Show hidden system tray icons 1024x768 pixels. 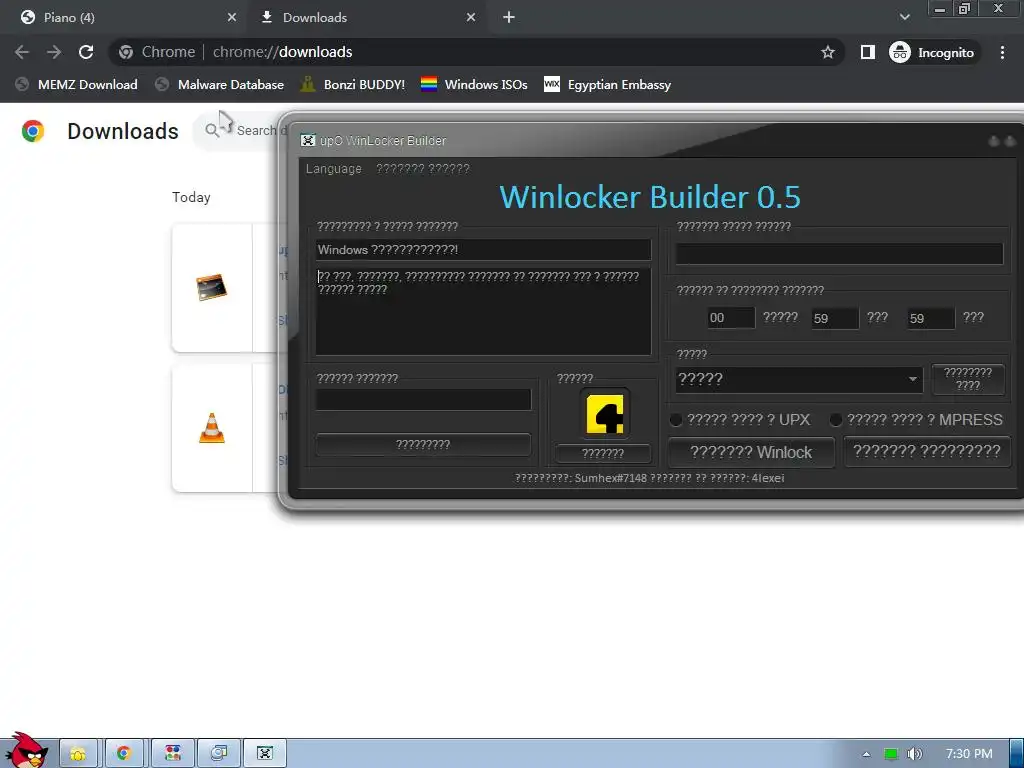point(866,754)
